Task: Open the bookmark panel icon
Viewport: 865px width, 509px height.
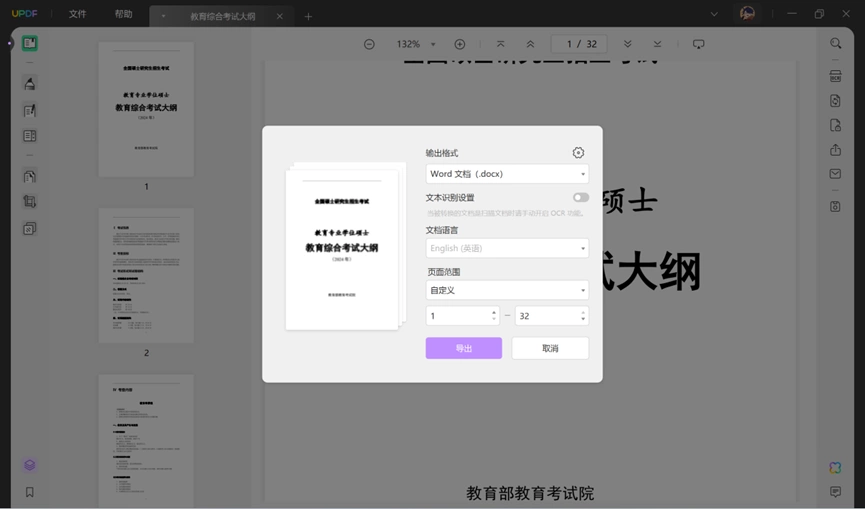Action: pos(30,491)
